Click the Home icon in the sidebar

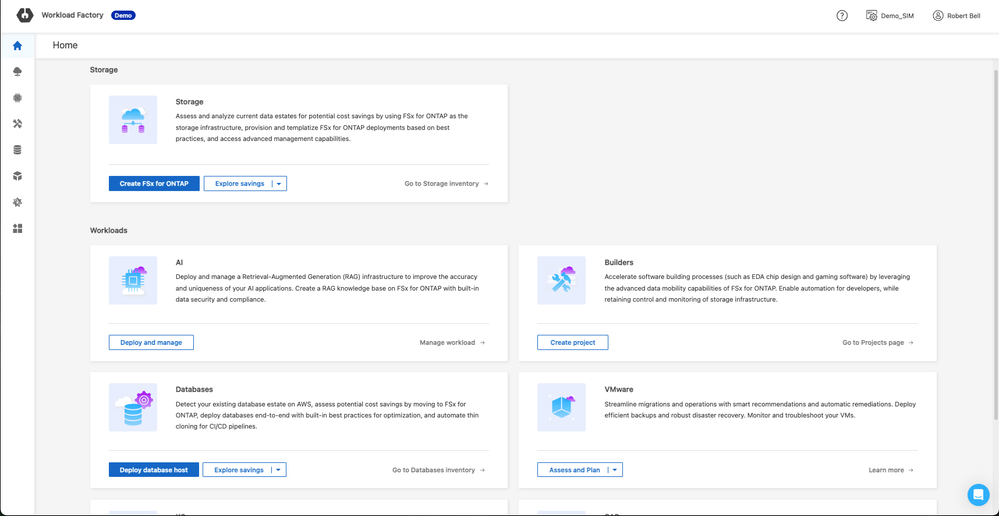[x=17, y=46]
